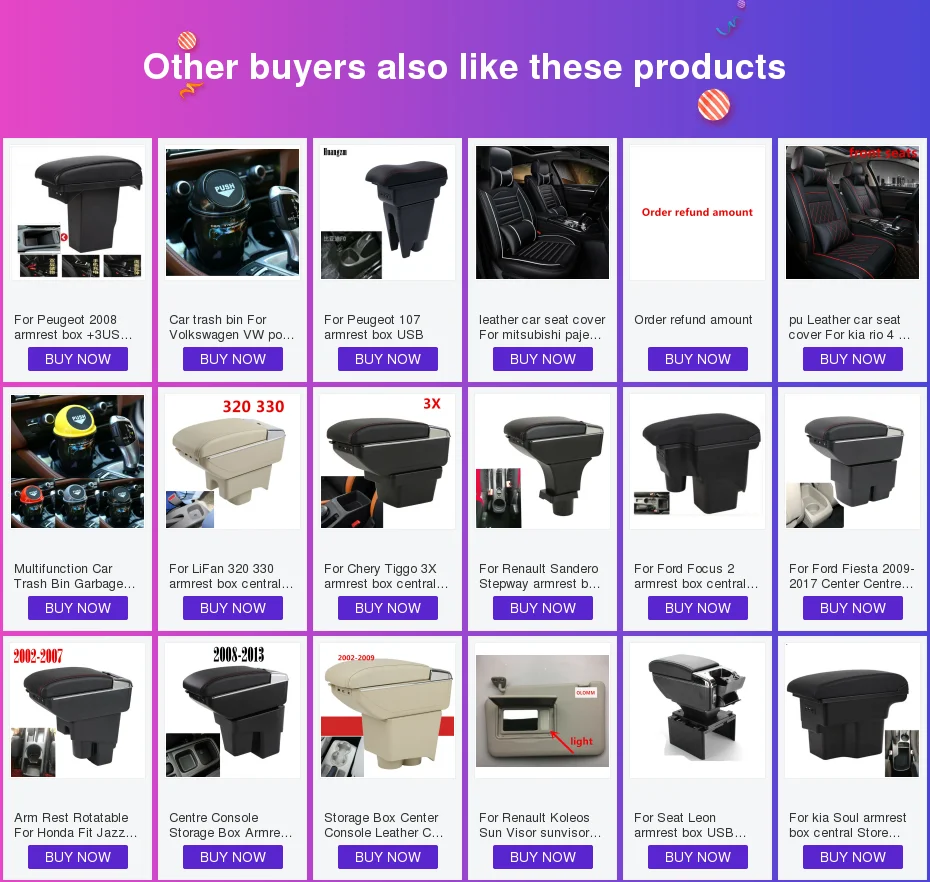Click BUY NOW for 2008-2013 Centre Console box

232,857
